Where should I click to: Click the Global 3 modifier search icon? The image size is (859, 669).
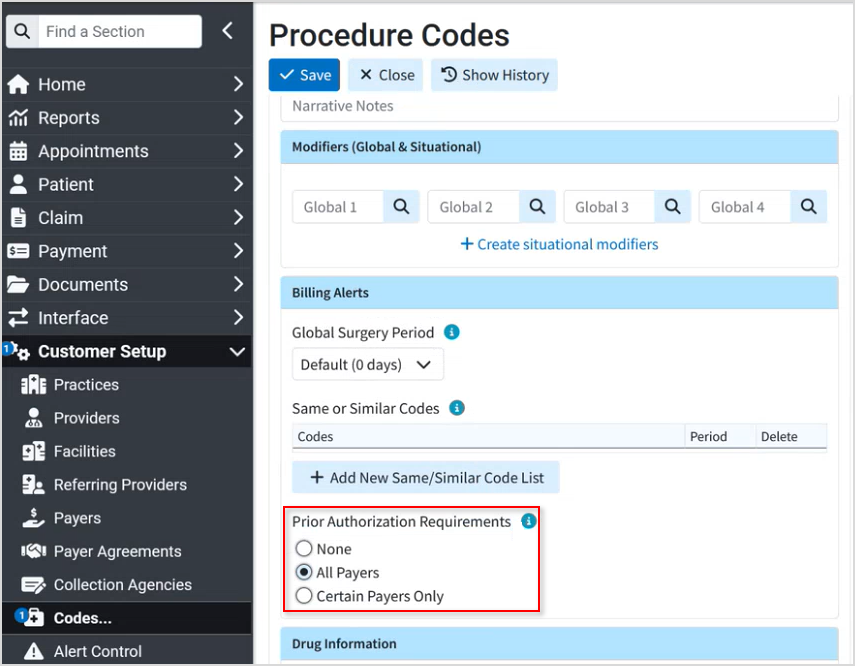(675, 208)
